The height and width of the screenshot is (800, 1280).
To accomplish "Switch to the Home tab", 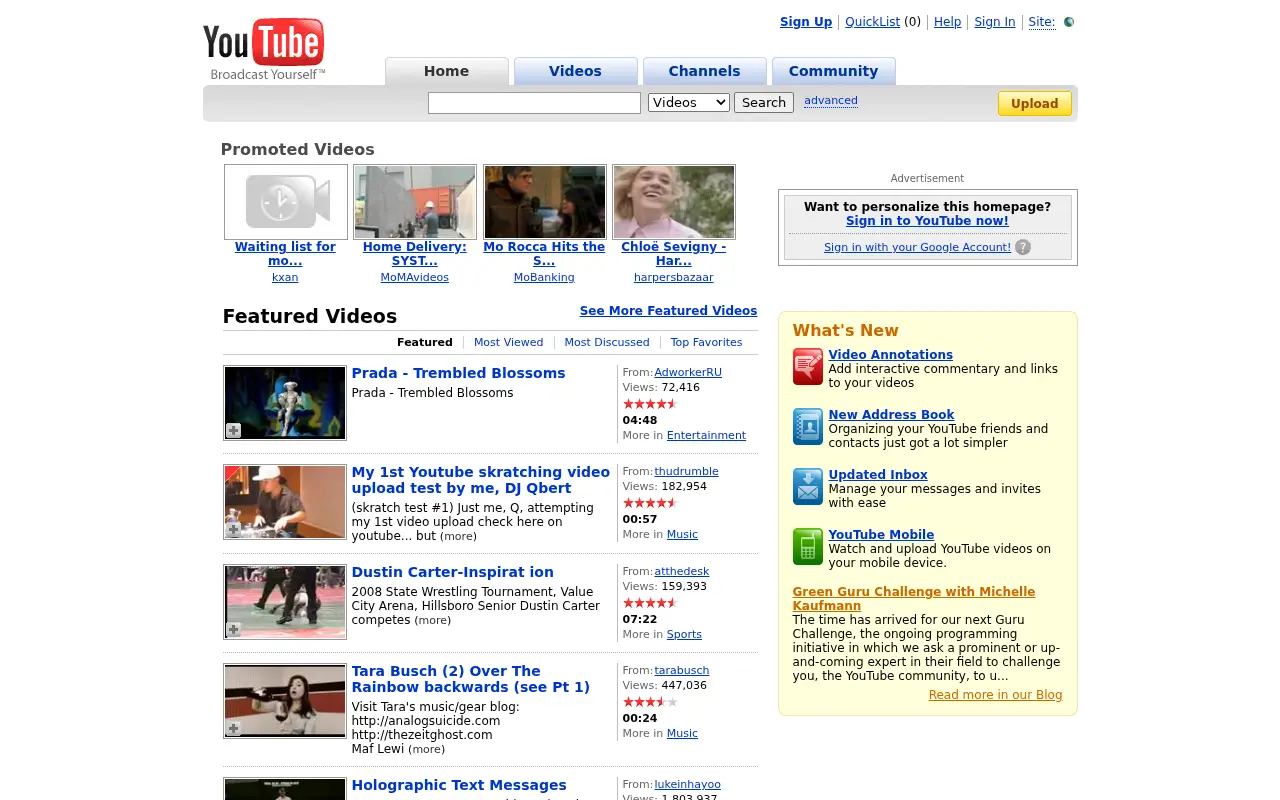I will (446, 71).
